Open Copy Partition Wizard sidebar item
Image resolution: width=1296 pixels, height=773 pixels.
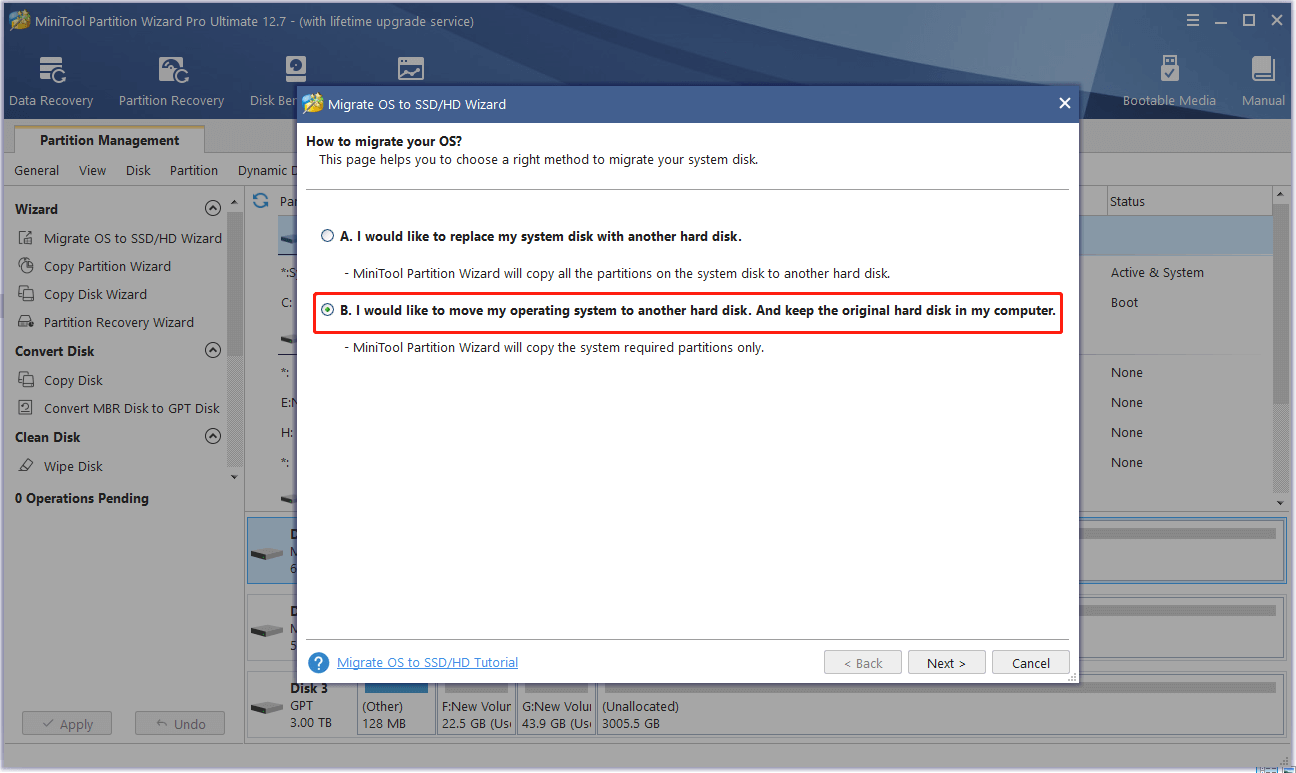(x=107, y=266)
